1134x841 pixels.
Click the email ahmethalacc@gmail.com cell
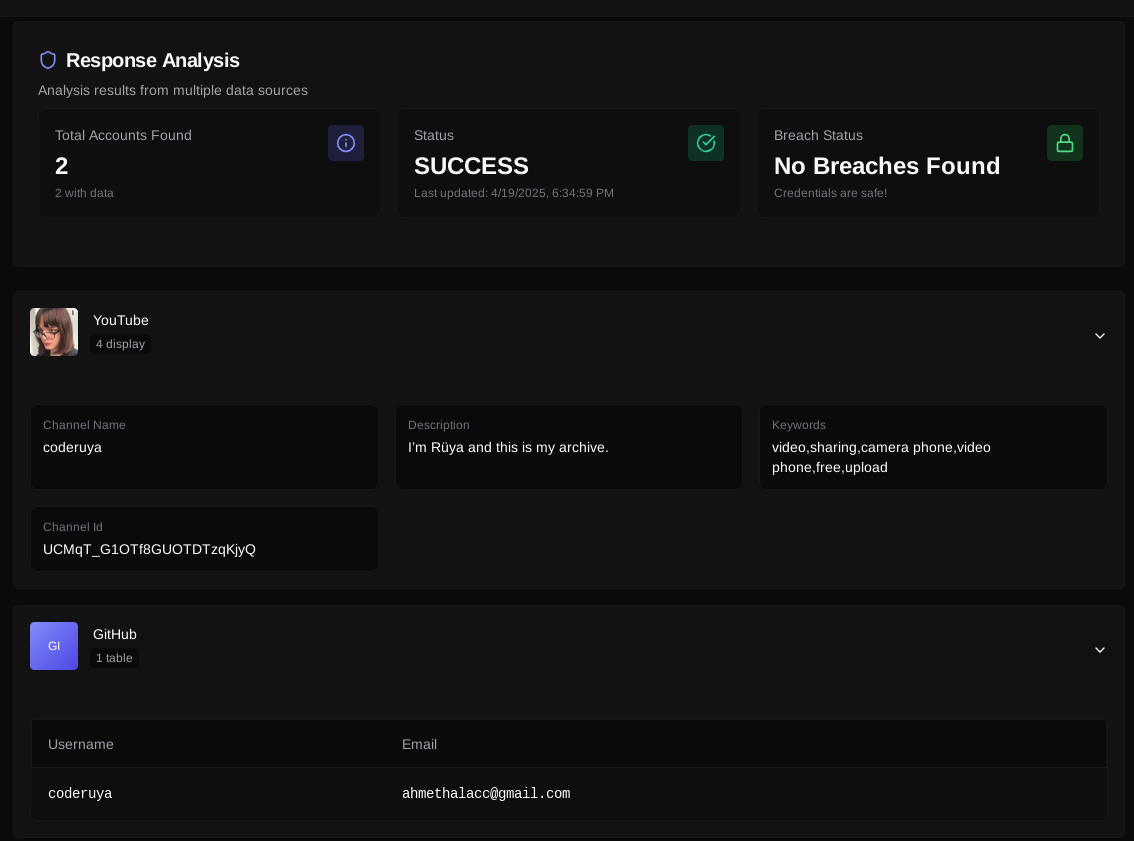tap(486, 793)
